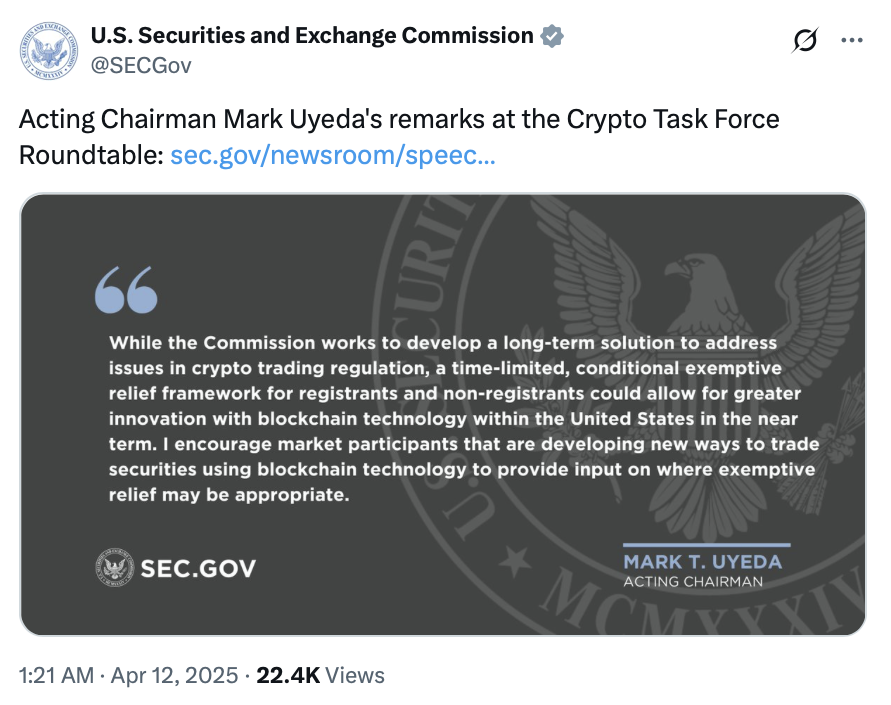Click the large quotation mark icon in image
Image resolution: width=891 pixels, height=705 pixels.
(x=126, y=290)
